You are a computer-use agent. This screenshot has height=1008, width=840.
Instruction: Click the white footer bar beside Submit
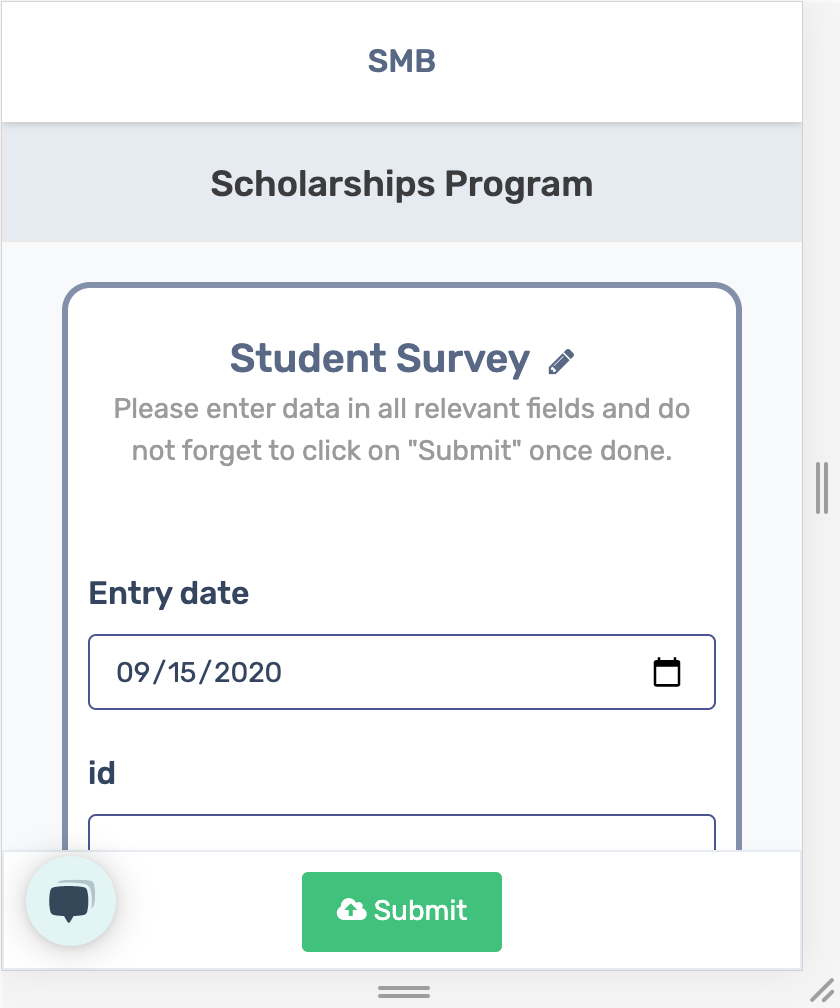pos(649,911)
